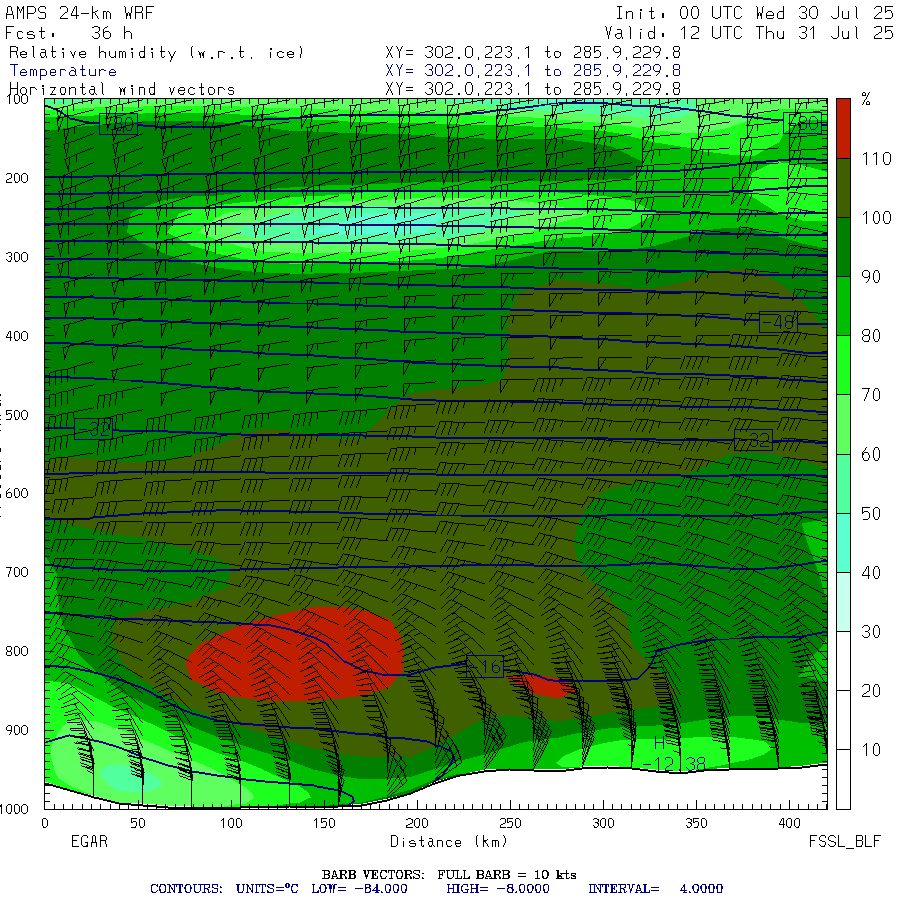The image size is (900, 900).
Task: Click the '-48' temperature contour label
Action: click(x=778, y=323)
